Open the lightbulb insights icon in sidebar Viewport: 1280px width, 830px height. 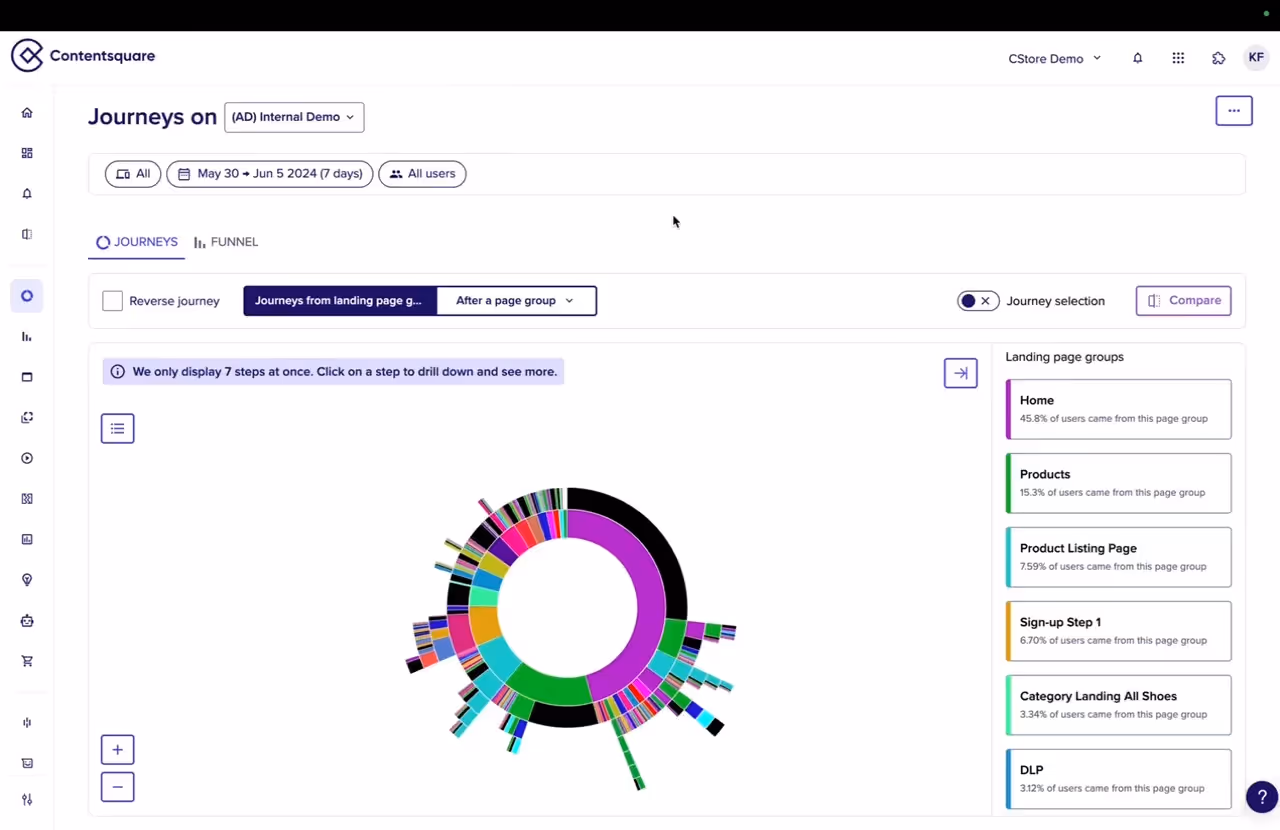pos(27,580)
